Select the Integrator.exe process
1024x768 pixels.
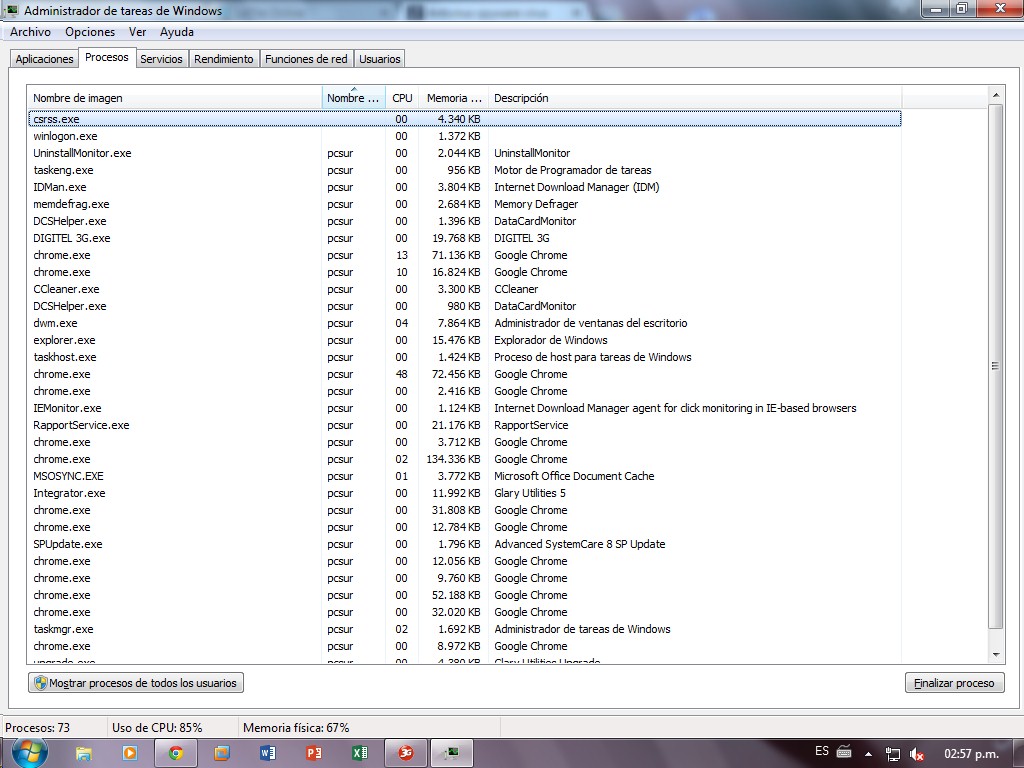pos(464,492)
